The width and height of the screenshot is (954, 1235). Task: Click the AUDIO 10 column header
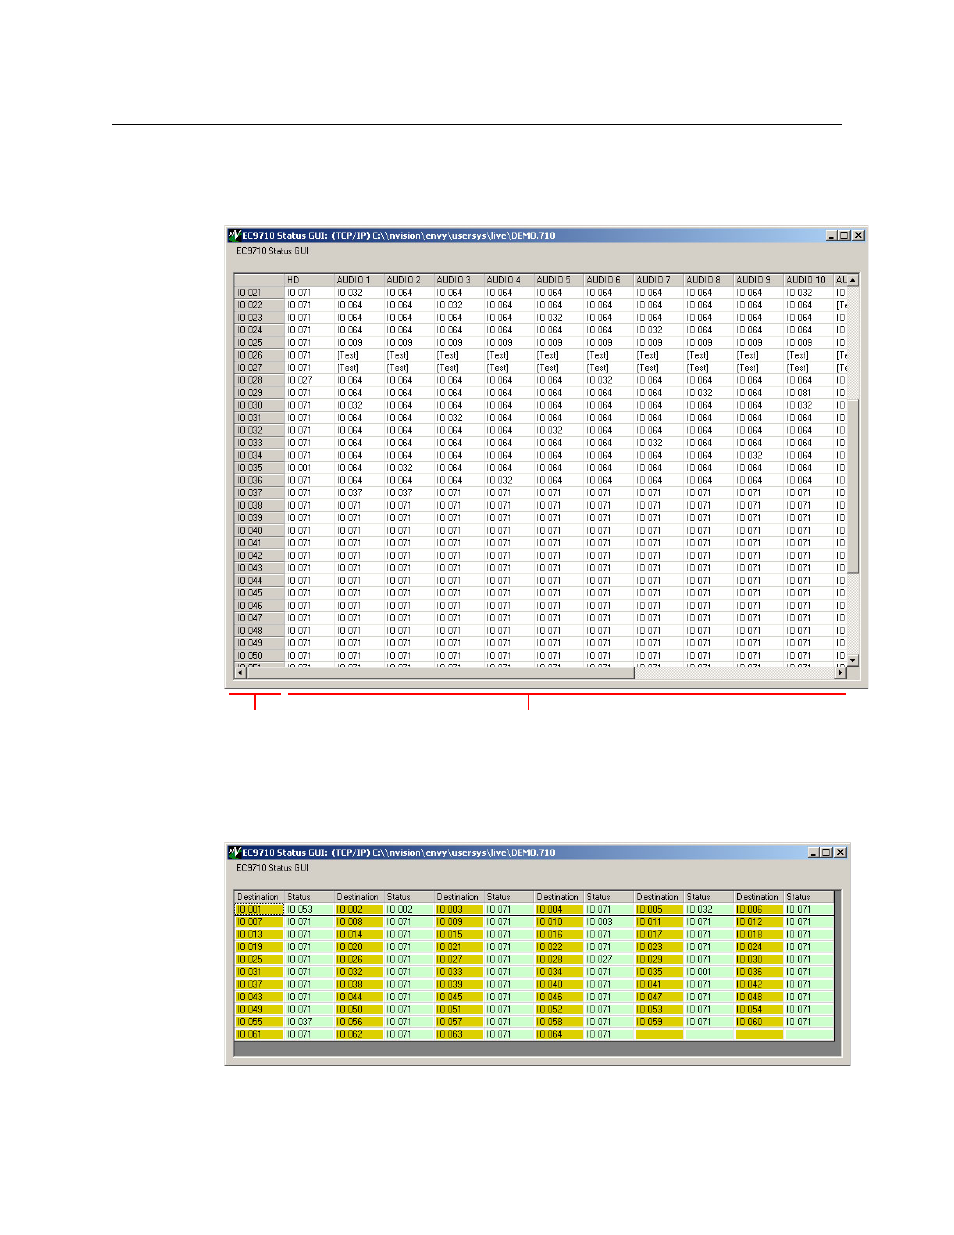coord(808,280)
